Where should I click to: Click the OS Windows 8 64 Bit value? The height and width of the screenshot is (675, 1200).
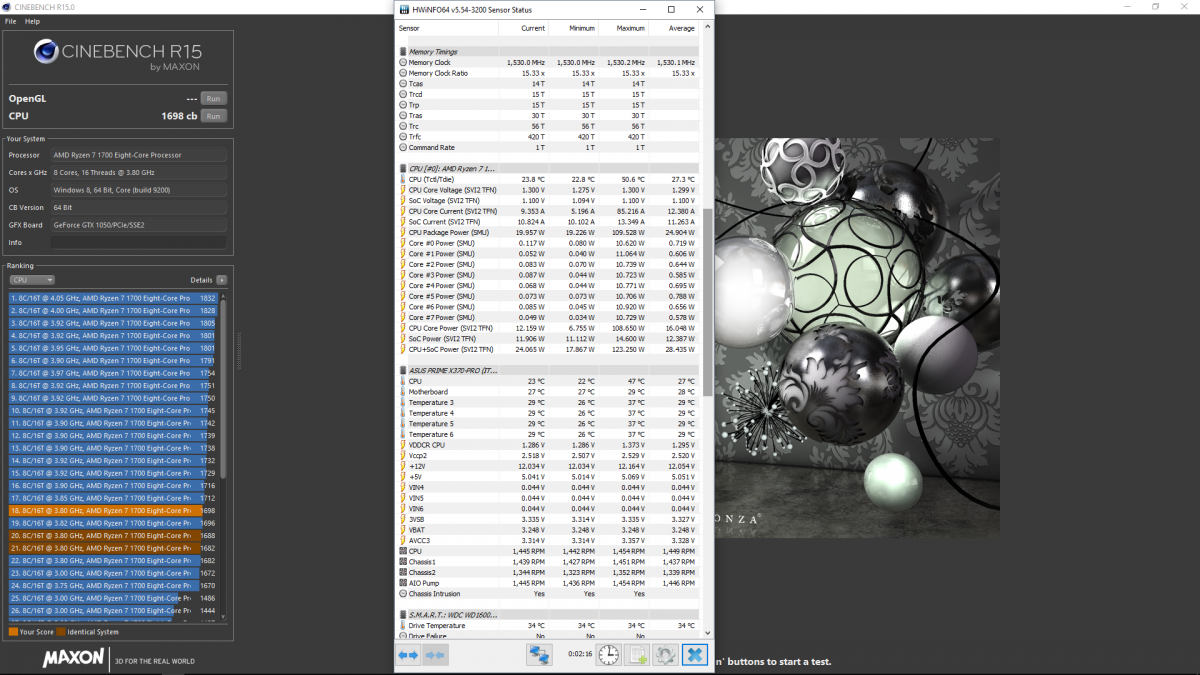pyautogui.click(x=138, y=190)
